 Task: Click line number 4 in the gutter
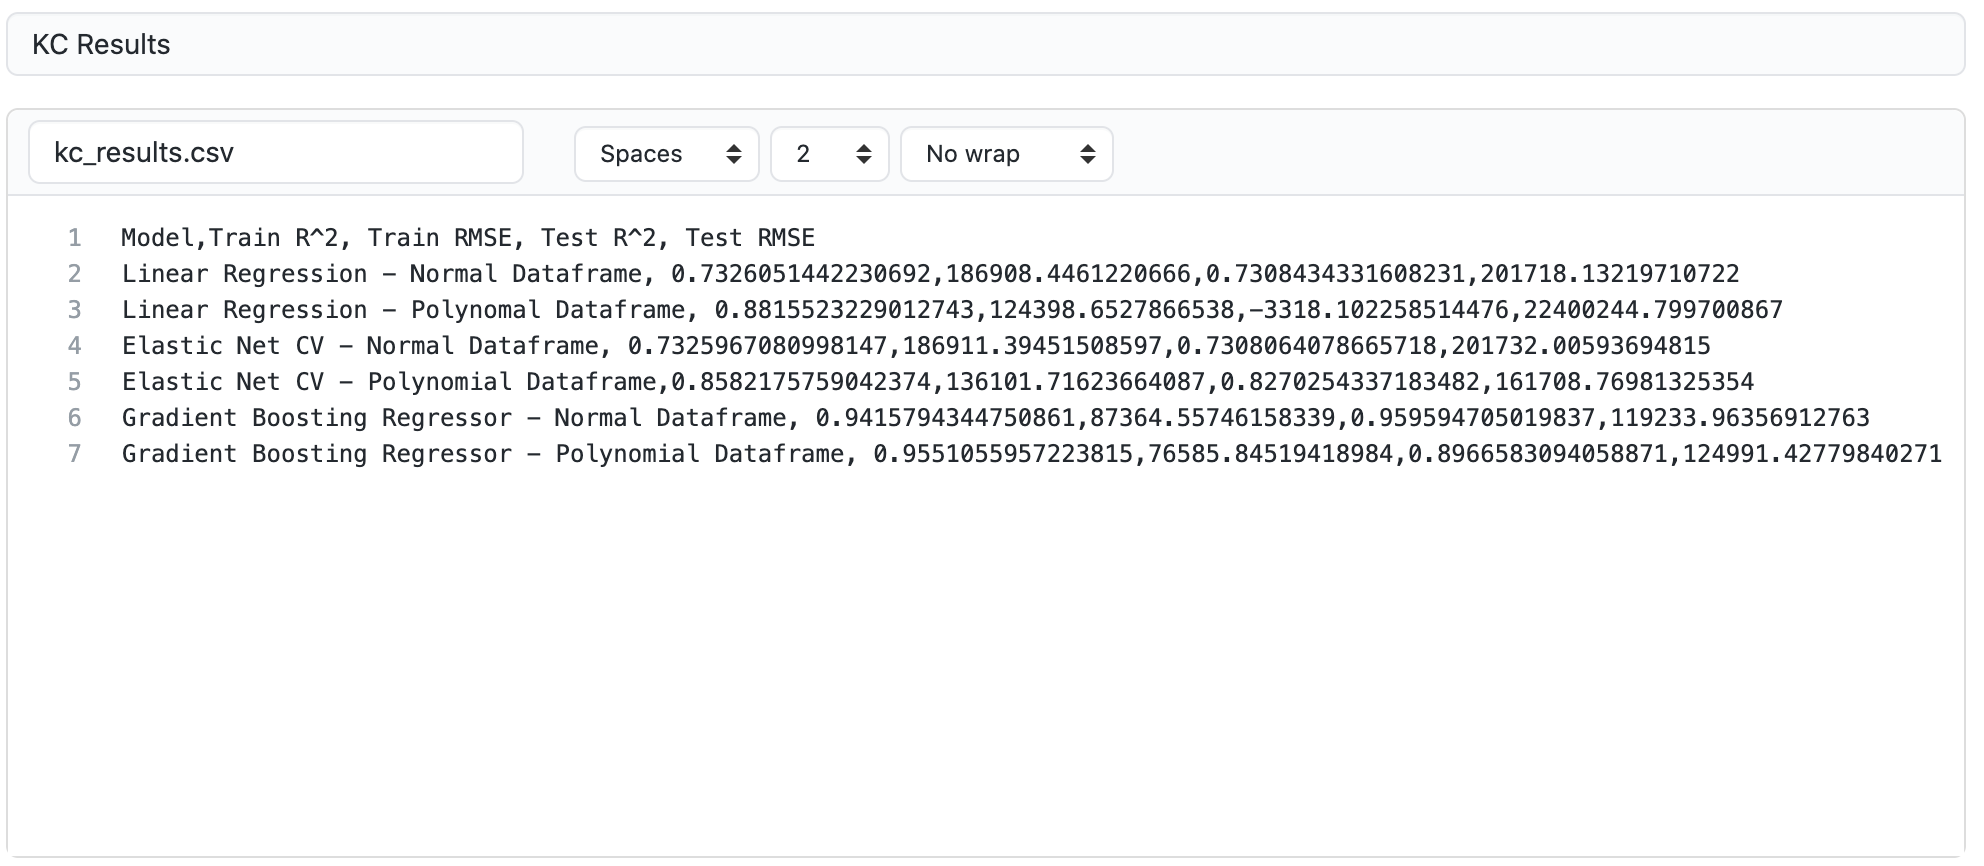(74, 346)
